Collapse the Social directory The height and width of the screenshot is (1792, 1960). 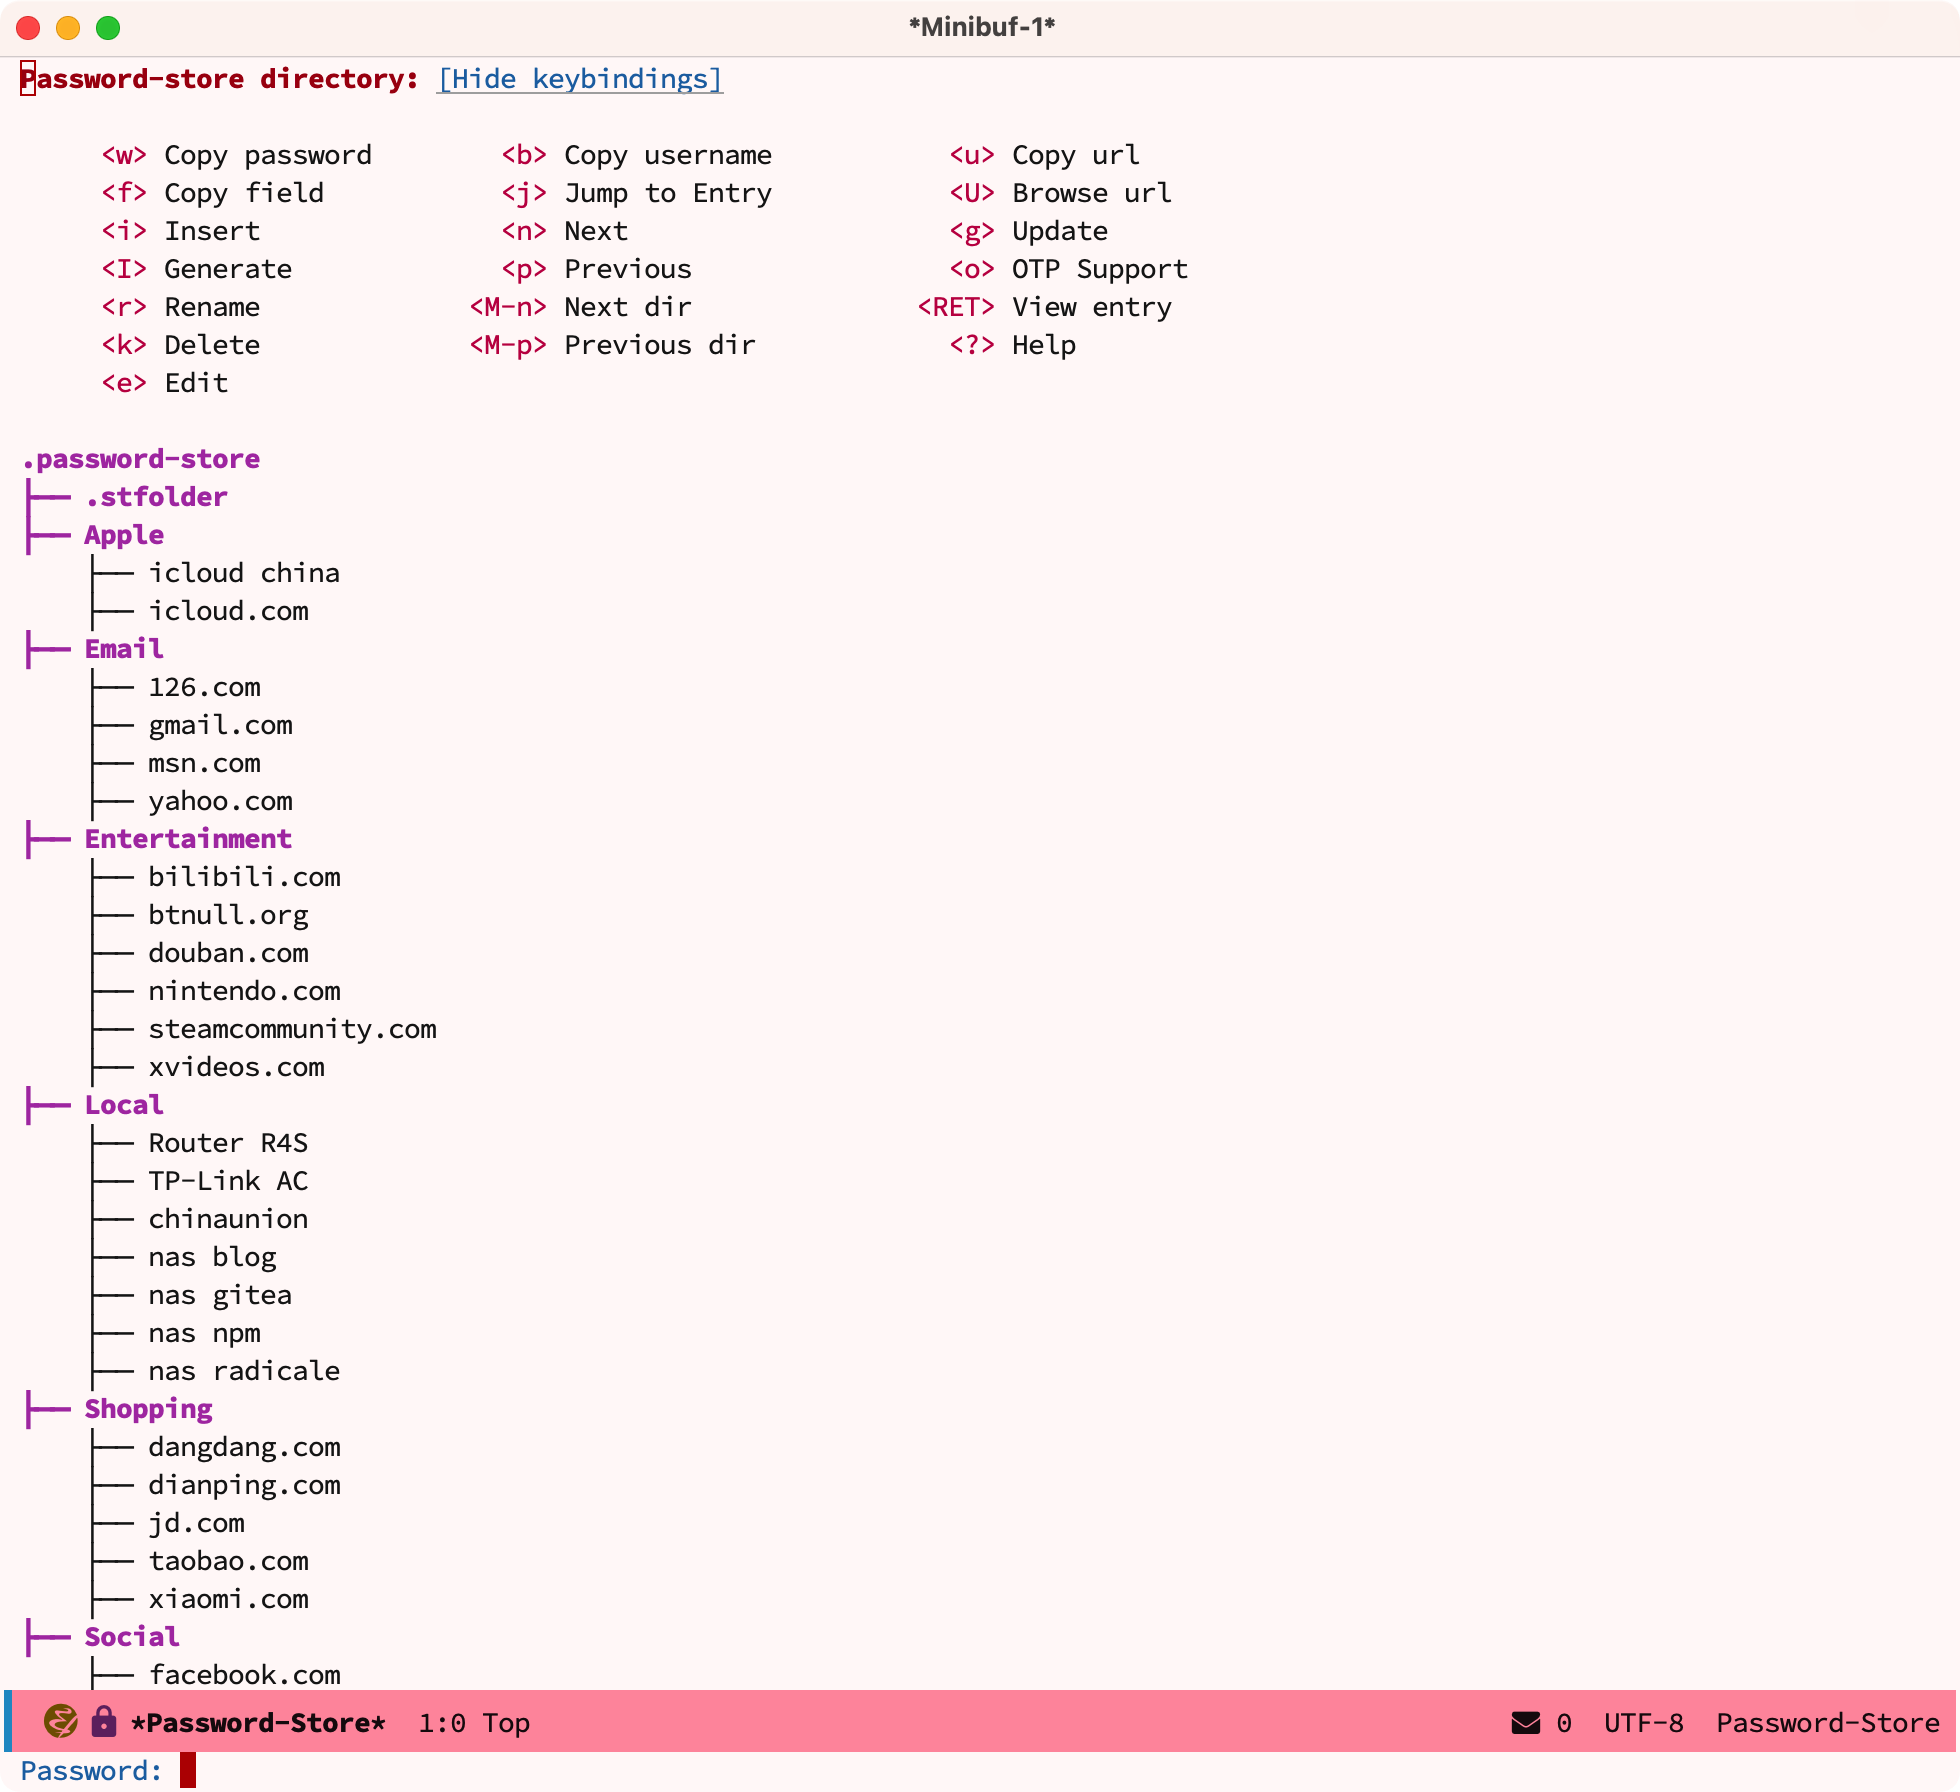(x=132, y=1637)
